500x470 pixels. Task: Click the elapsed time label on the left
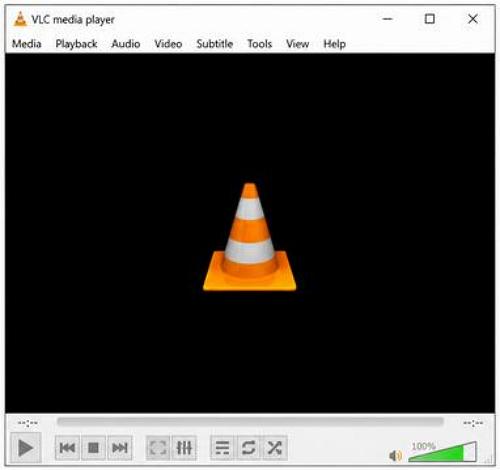(28, 423)
